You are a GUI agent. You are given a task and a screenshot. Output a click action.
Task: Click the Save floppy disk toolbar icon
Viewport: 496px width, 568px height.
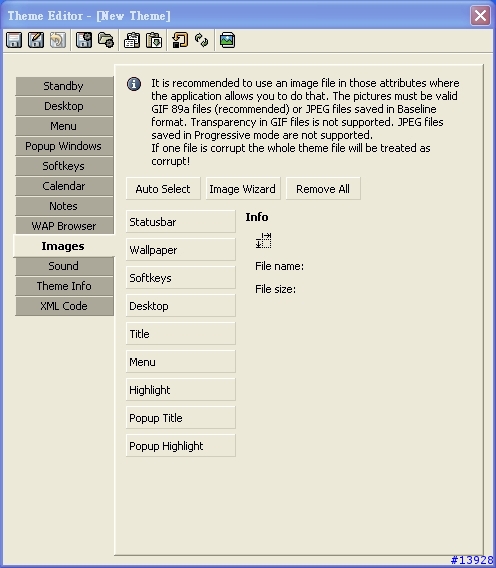click(14, 40)
